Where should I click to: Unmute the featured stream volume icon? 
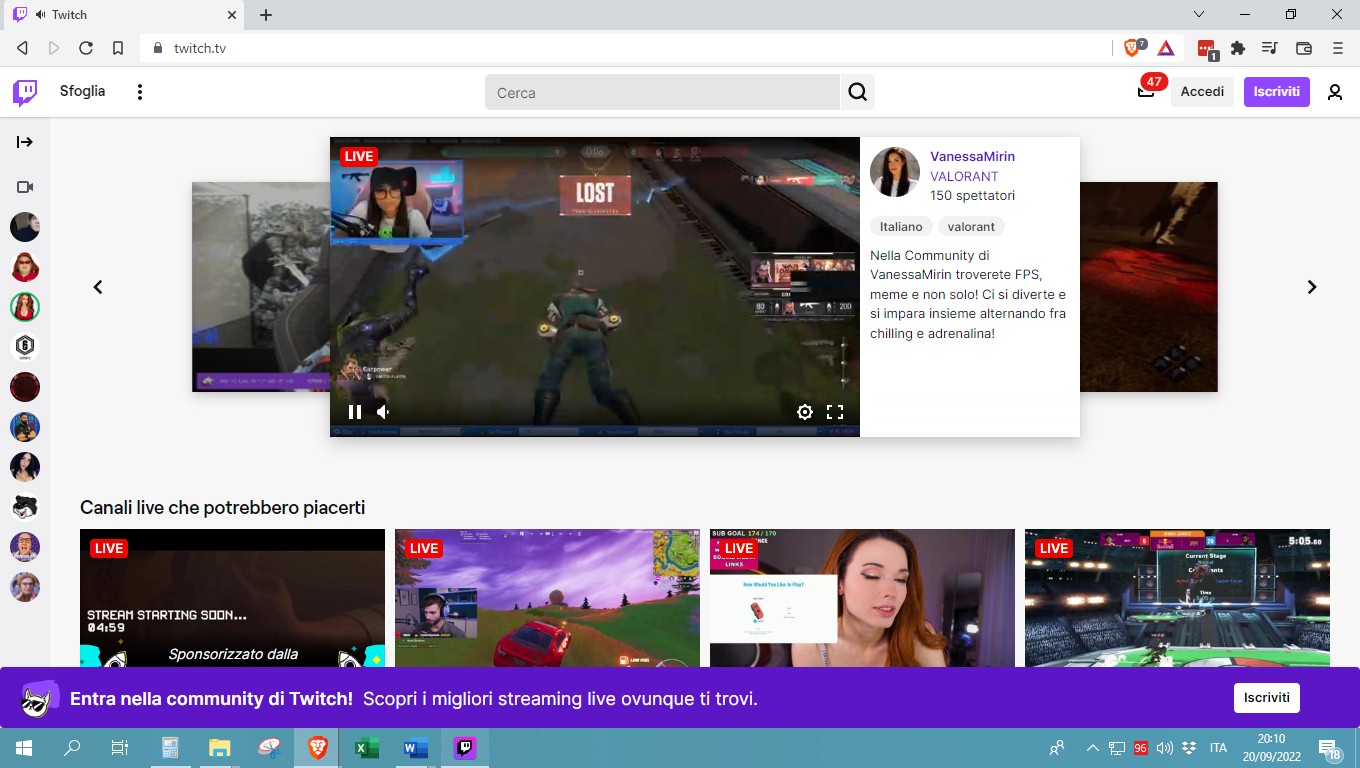point(383,412)
